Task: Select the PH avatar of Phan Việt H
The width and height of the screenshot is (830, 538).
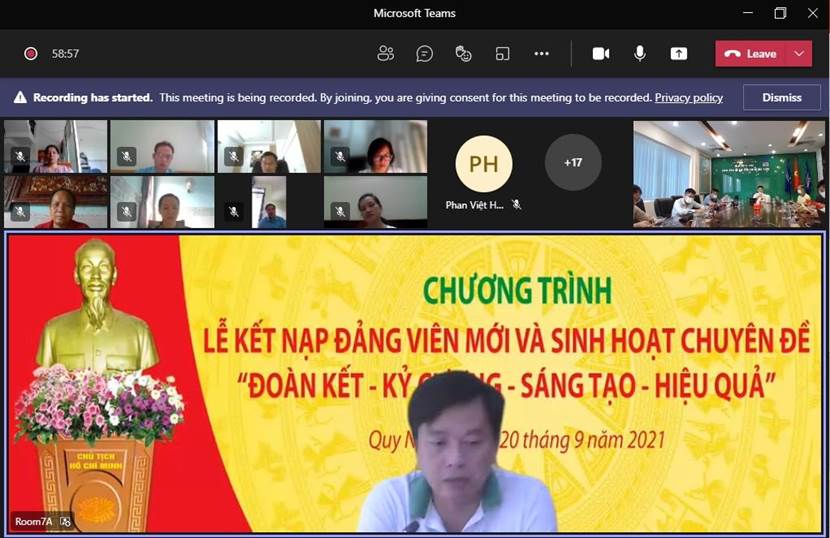Action: coord(484,164)
